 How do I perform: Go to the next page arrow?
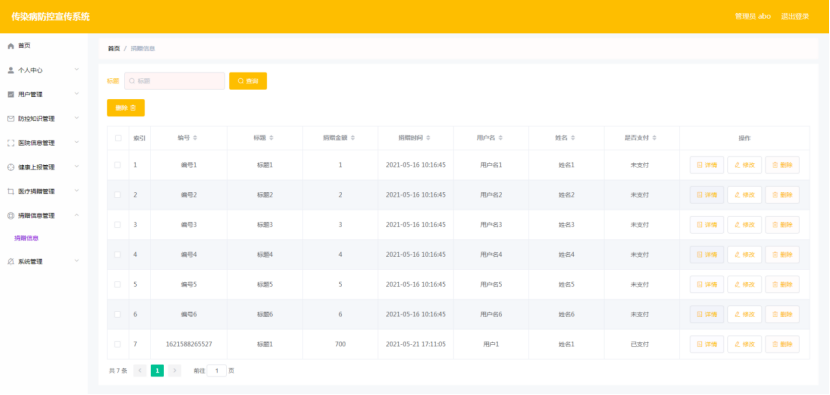175,371
